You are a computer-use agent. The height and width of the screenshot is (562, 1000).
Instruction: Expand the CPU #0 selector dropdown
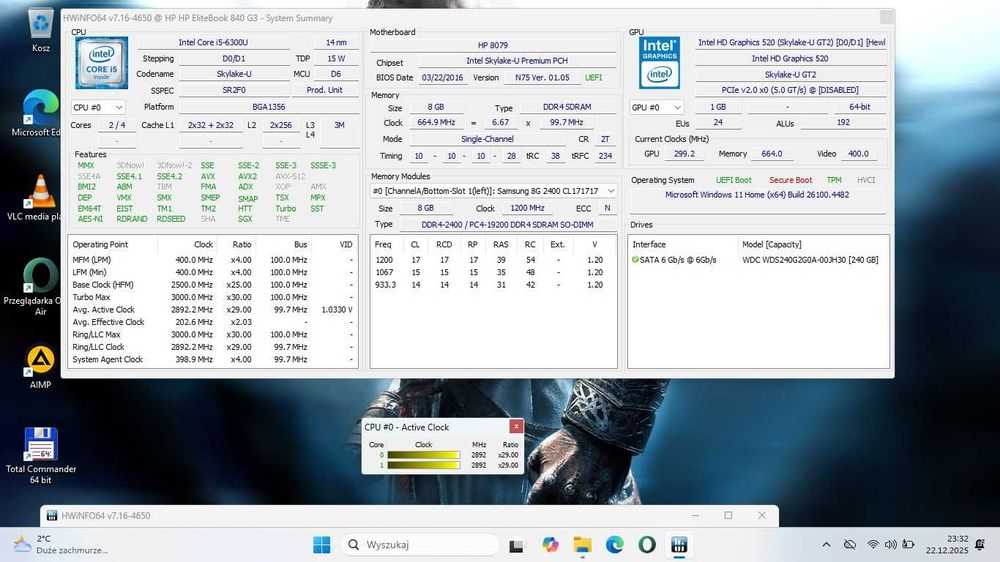98,107
